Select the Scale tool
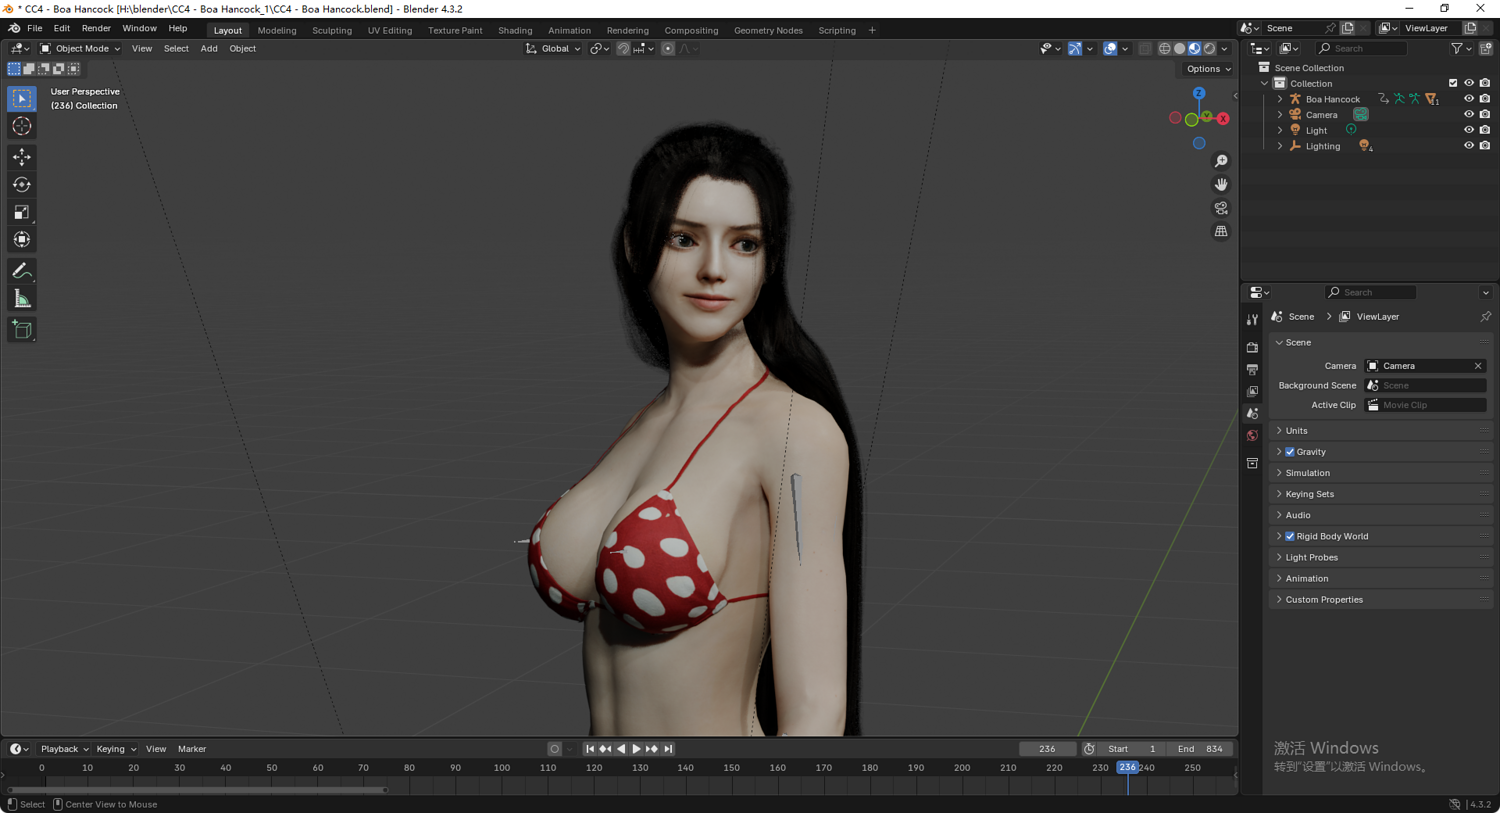The image size is (1500, 813). [x=22, y=212]
